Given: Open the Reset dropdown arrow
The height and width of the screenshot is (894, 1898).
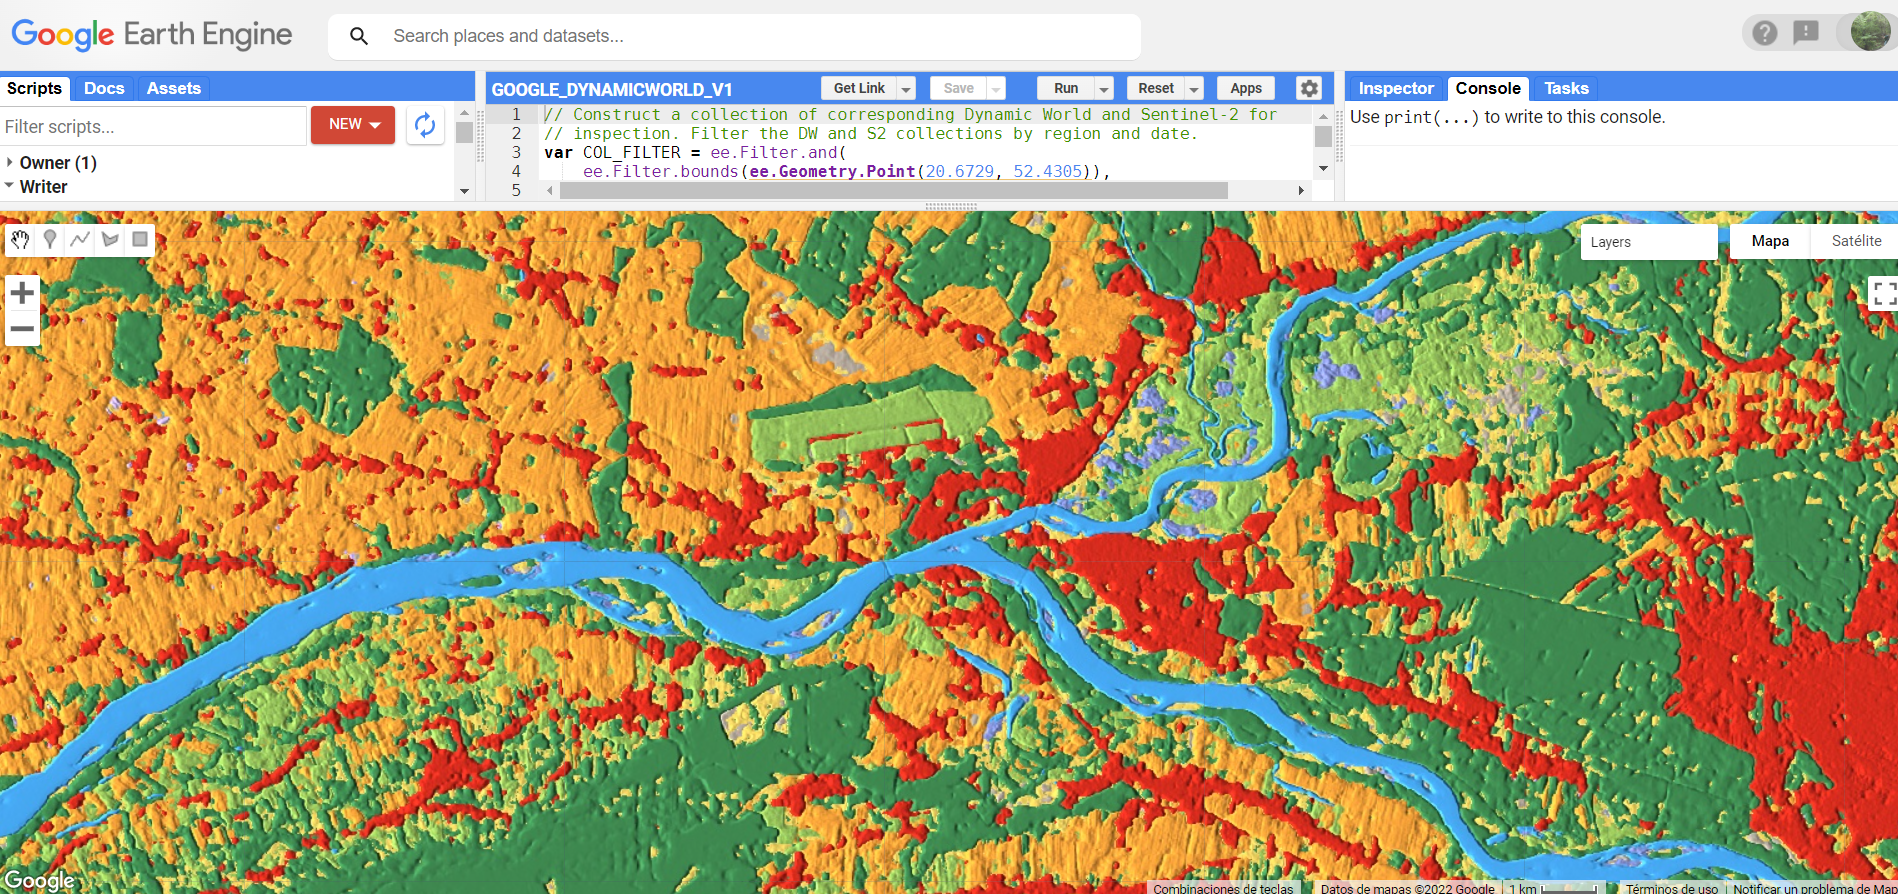Looking at the screenshot, I should 1194,89.
